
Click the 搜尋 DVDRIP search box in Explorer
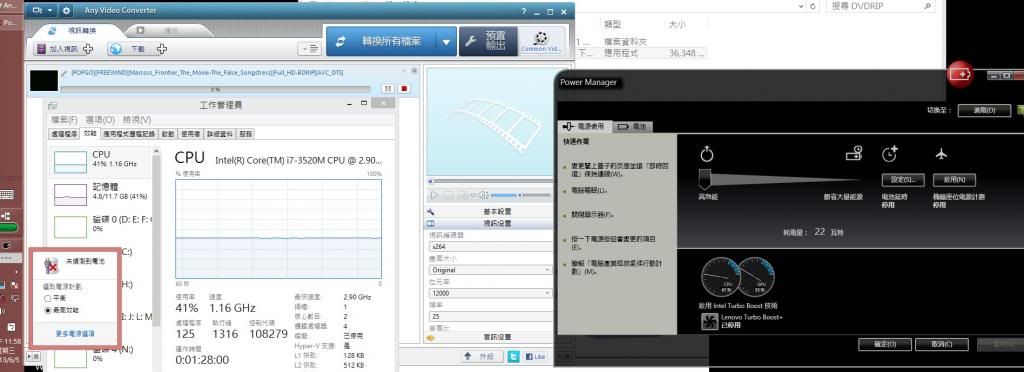pyautogui.click(x=881, y=6)
